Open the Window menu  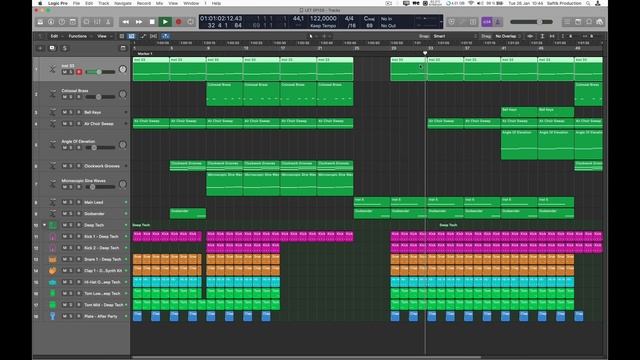191,3
